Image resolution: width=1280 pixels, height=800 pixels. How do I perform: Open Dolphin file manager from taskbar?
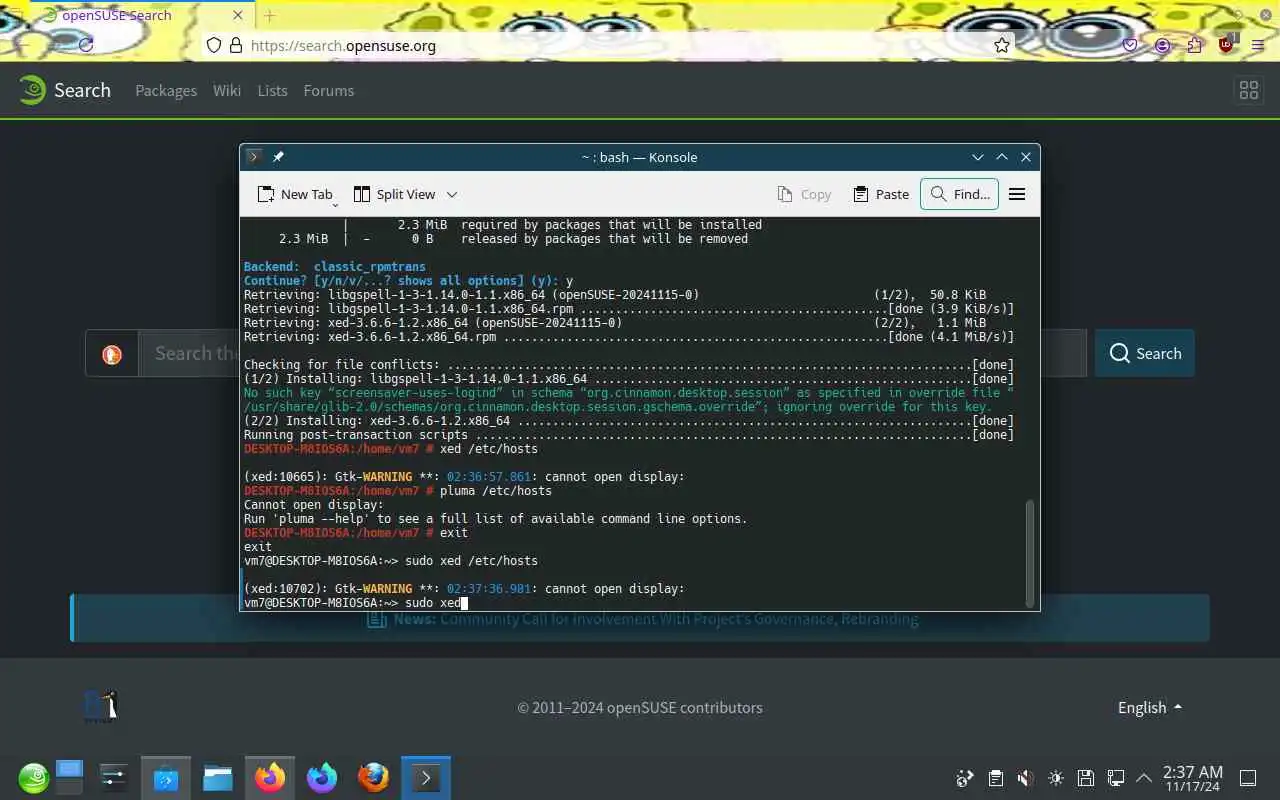pyautogui.click(x=217, y=777)
